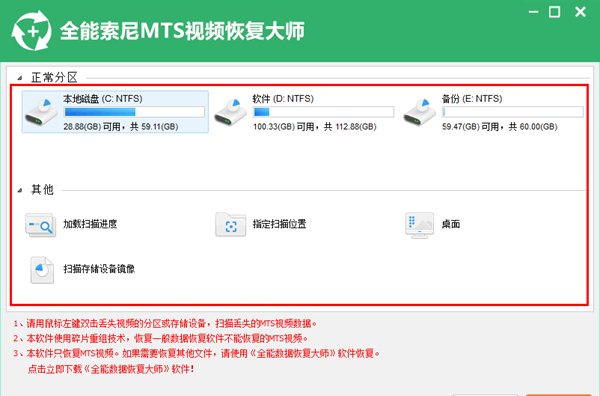600x396 pixels.
Task: Click the 指定扫描位置 label
Action: click(x=279, y=224)
